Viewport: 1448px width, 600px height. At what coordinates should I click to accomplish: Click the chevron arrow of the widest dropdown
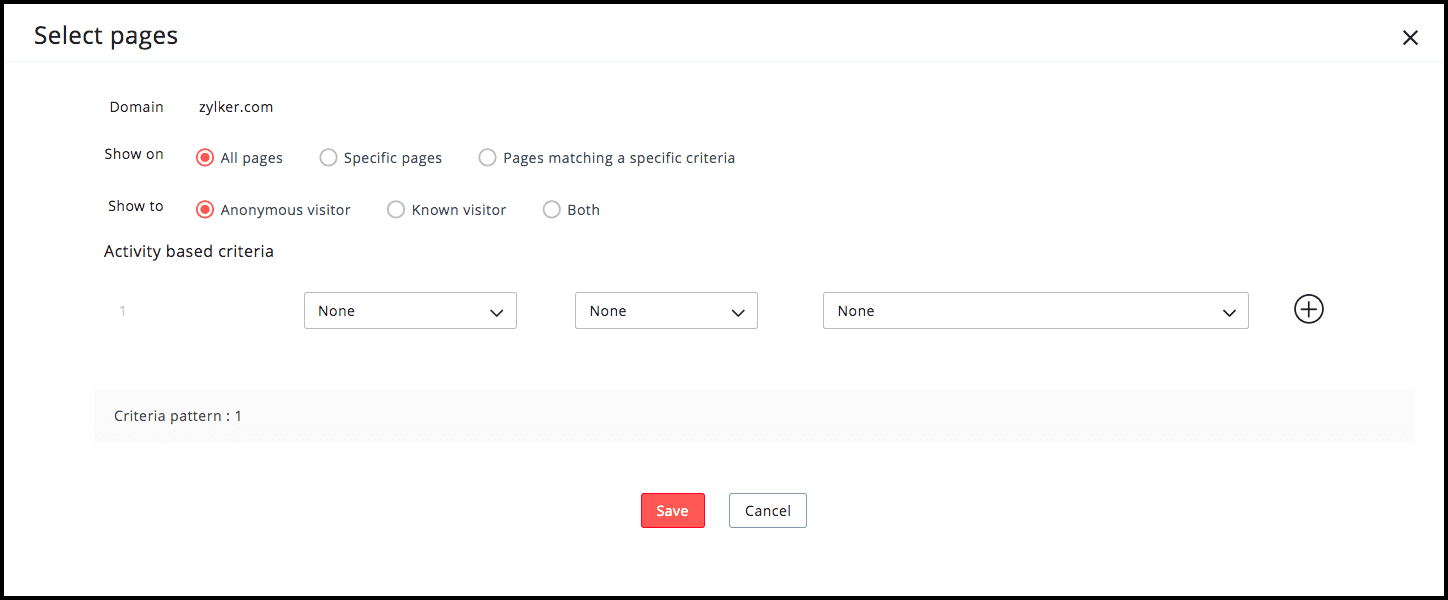(x=1229, y=313)
